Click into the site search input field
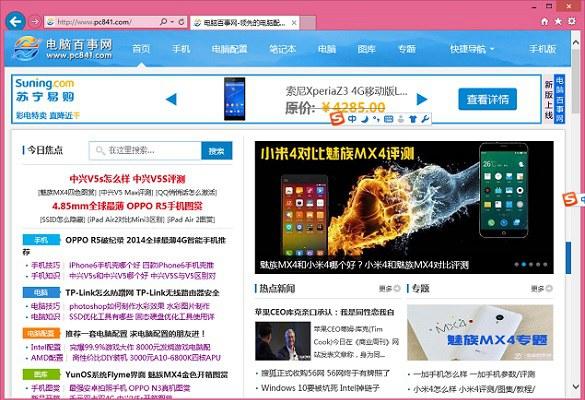The width and height of the screenshot is (585, 400). tap(146, 150)
